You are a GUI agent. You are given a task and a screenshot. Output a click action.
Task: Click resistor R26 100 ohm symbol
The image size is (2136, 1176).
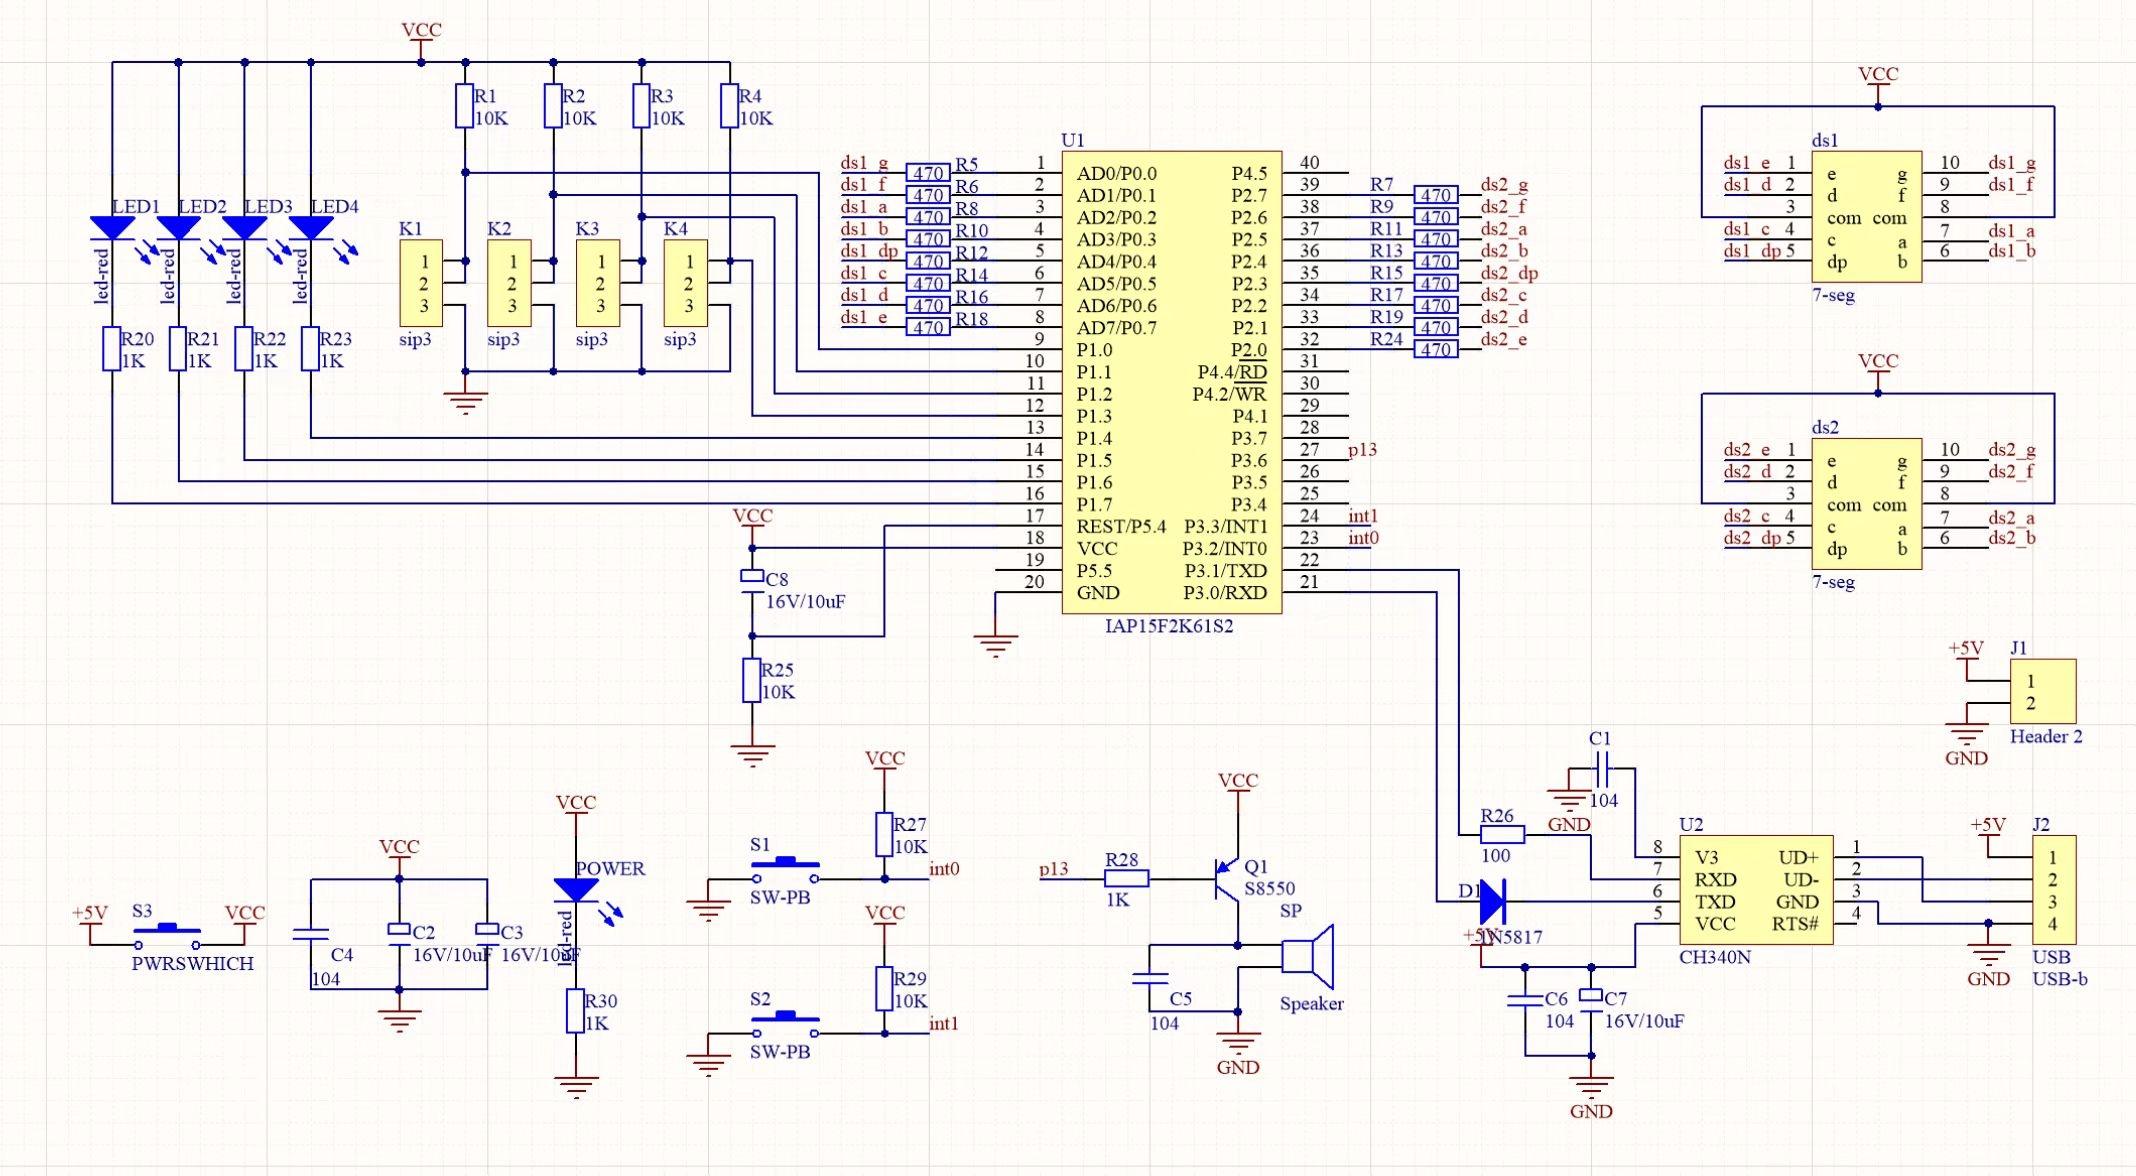(1501, 835)
